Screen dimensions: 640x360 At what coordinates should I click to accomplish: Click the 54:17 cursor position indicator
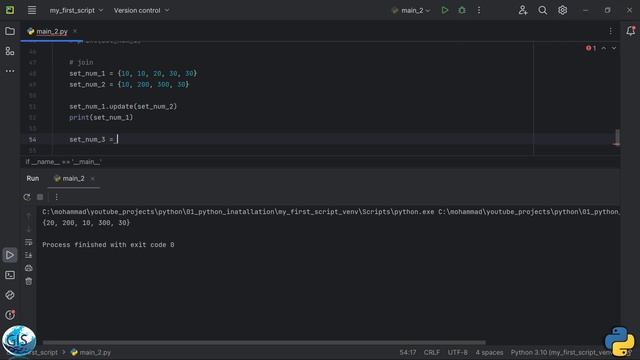point(408,352)
